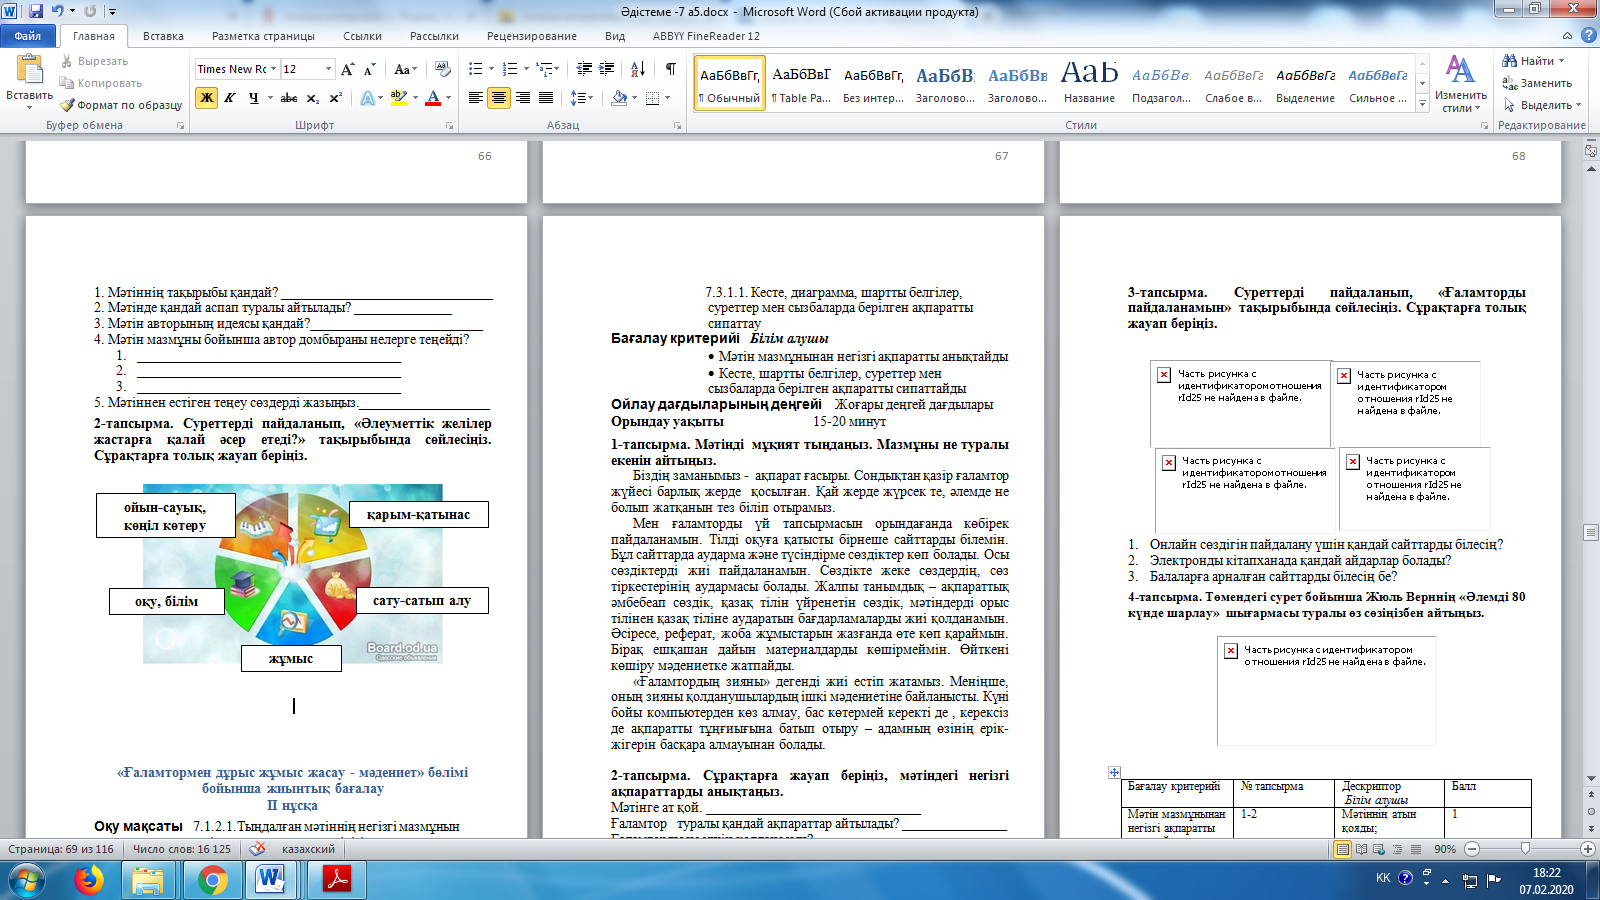Open the Выделить selection dropdown

[x=1543, y=105]
